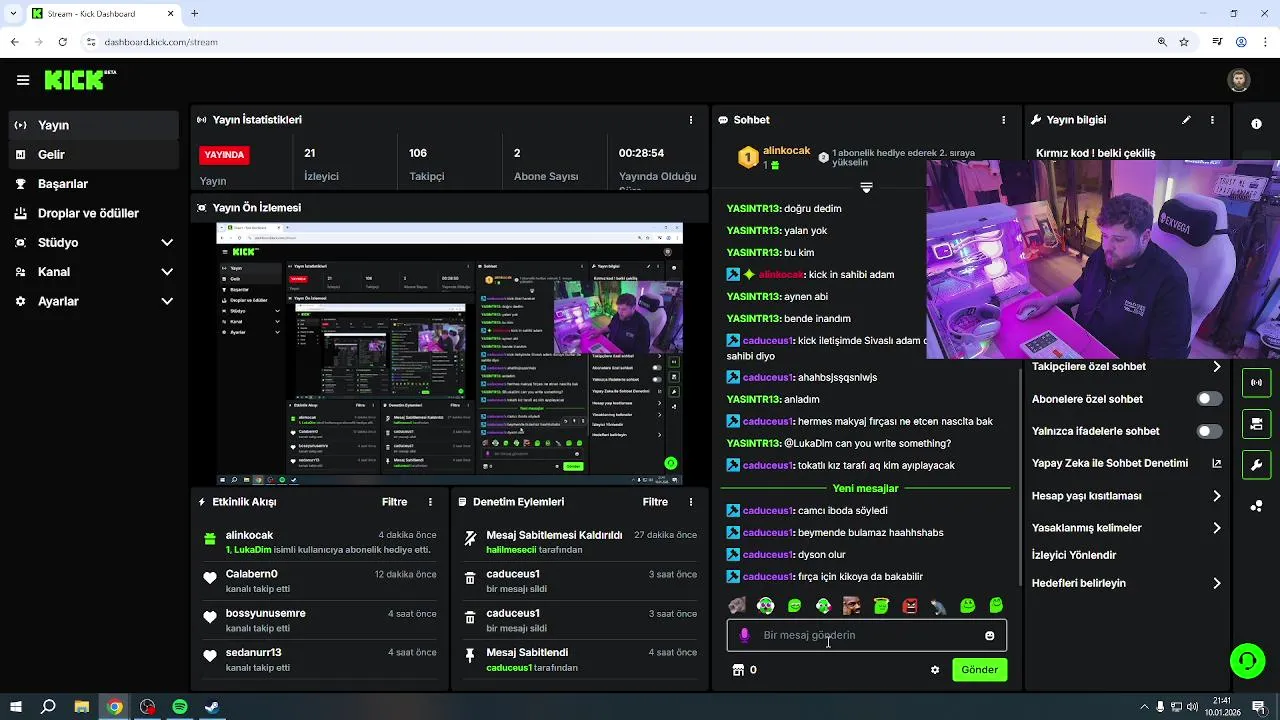This screenshot has height=720, width=1280.
Task: Click the info circle icon in right rail
Action: [x=1256, y=124]
